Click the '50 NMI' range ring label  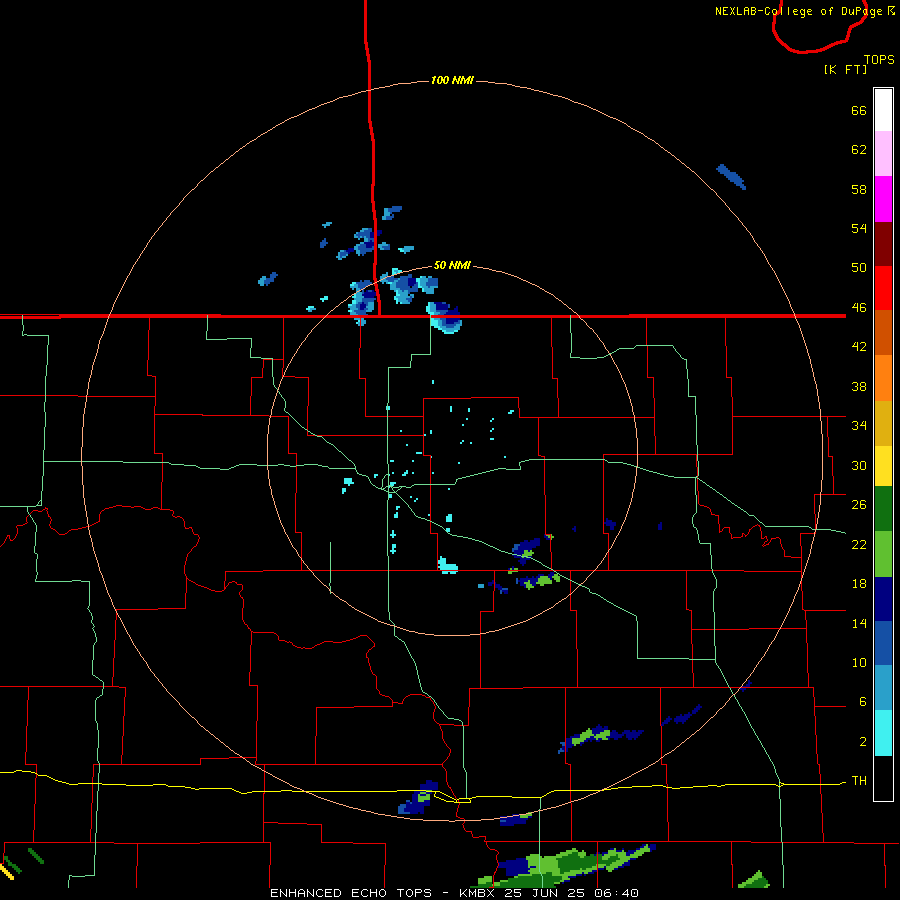click(452, 265)
